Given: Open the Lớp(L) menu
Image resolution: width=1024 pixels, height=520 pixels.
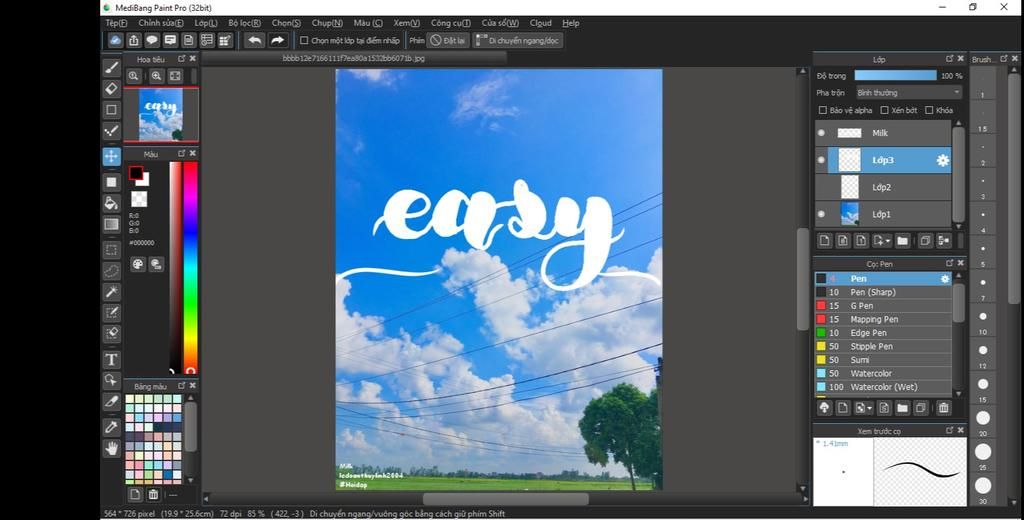Looking at the screenshot, I should (206, 23).
